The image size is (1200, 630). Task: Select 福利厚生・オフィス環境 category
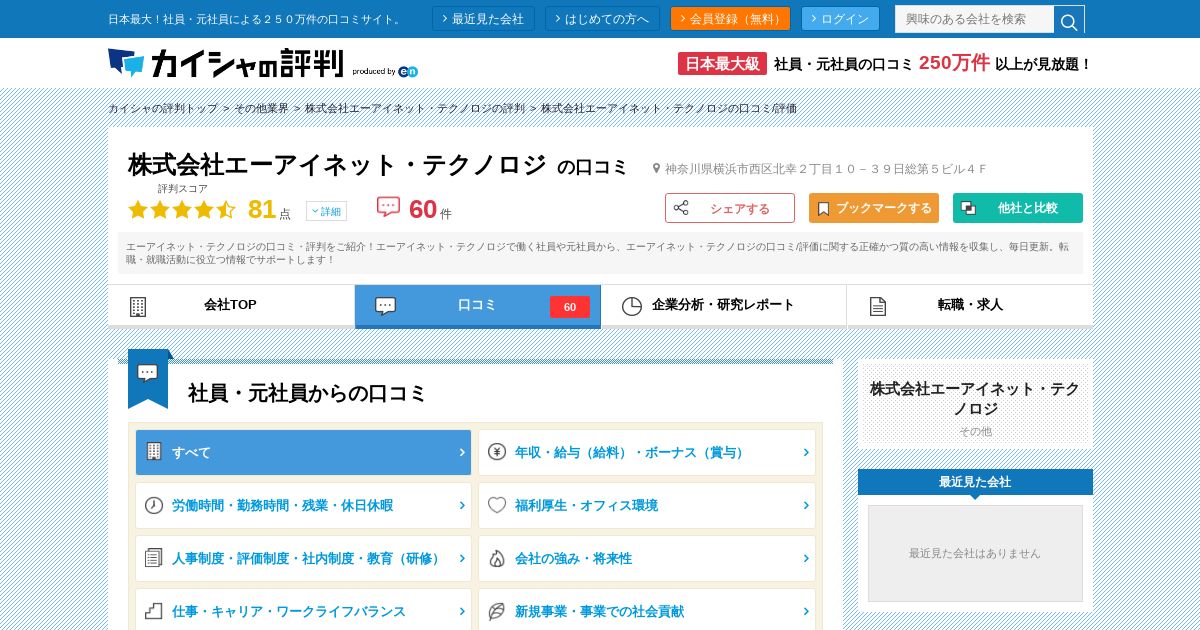point(647,505)
